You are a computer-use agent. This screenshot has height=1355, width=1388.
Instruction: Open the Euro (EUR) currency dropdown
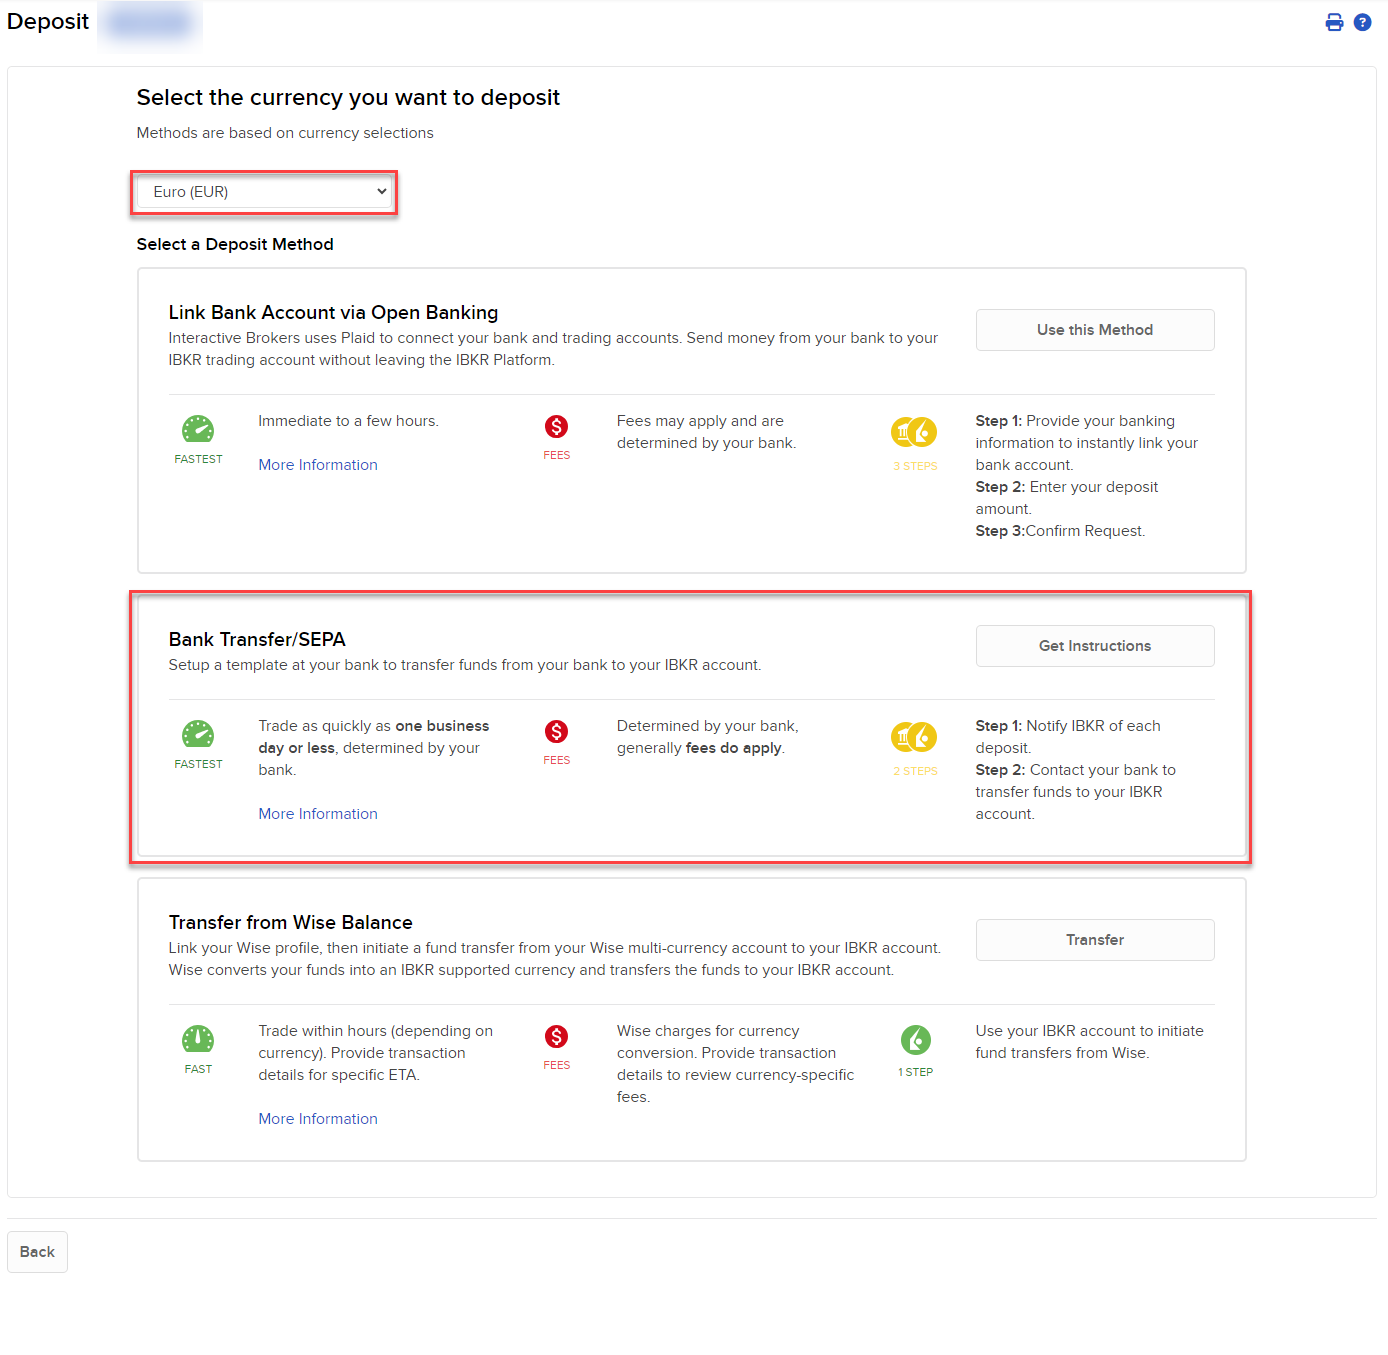(264, 191)
